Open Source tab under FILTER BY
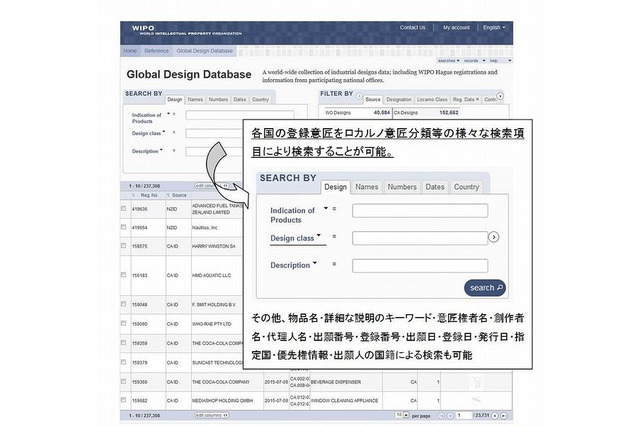The width and height of the screenshot is (640, 426). click(x=373, y=99)
